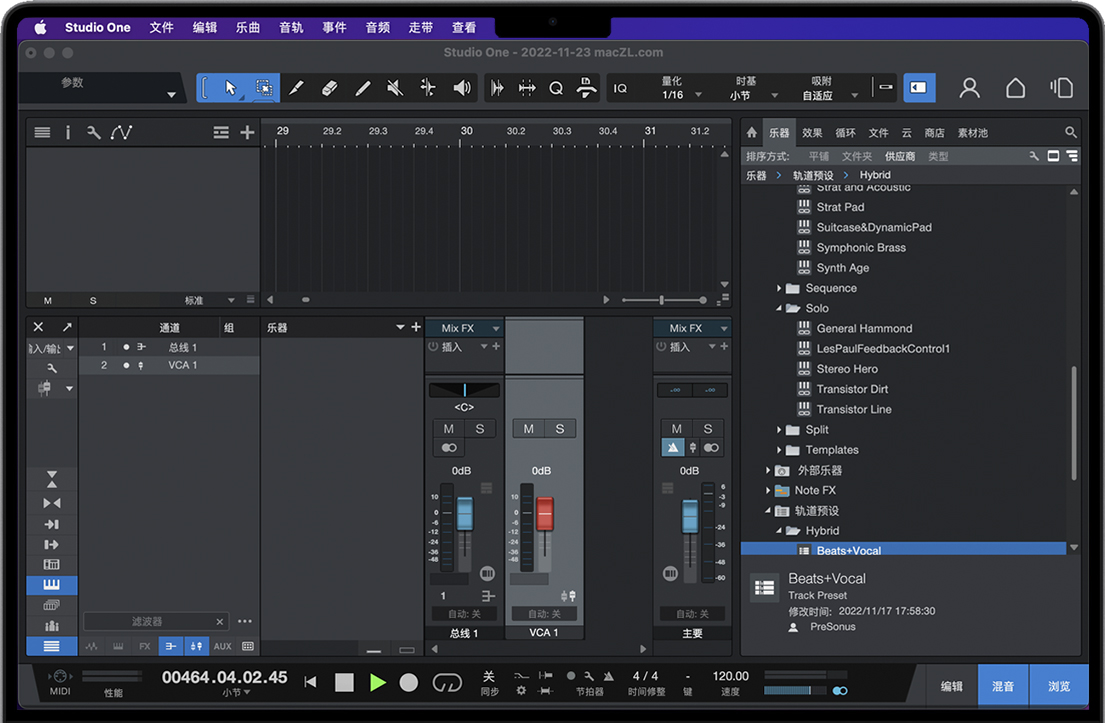Select the Mute tool in toolbar
Image resolution: width=1105 pixels, height=723 pixels.
[395, 88]
